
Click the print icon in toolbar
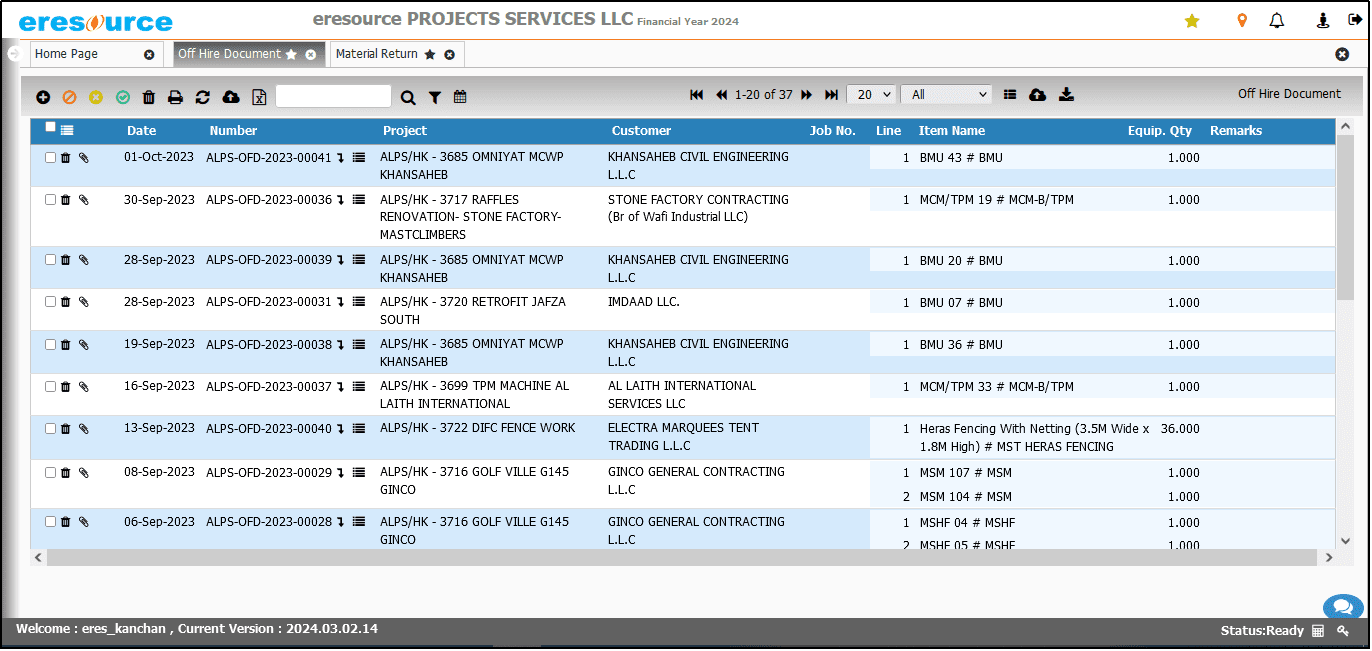click(x=175, y=97)
